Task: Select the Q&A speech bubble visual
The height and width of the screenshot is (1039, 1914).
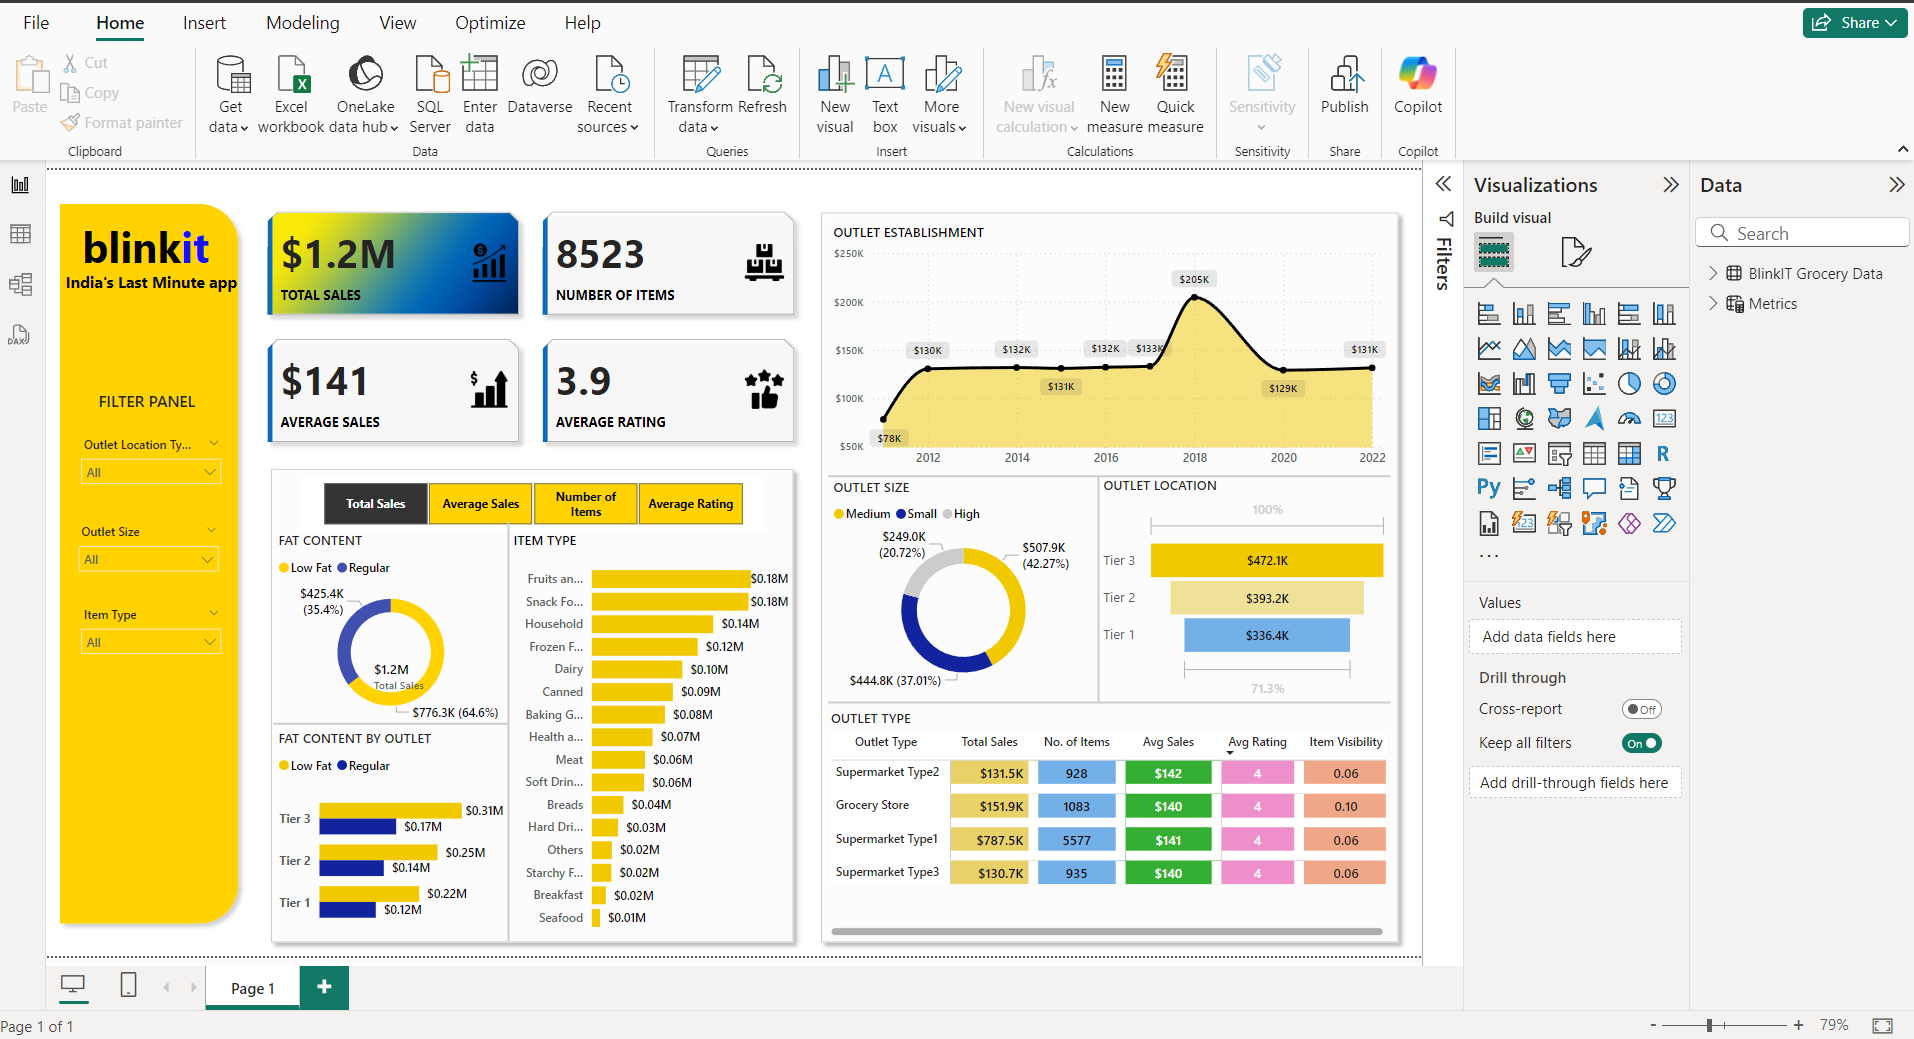Action: point(1594,489)
